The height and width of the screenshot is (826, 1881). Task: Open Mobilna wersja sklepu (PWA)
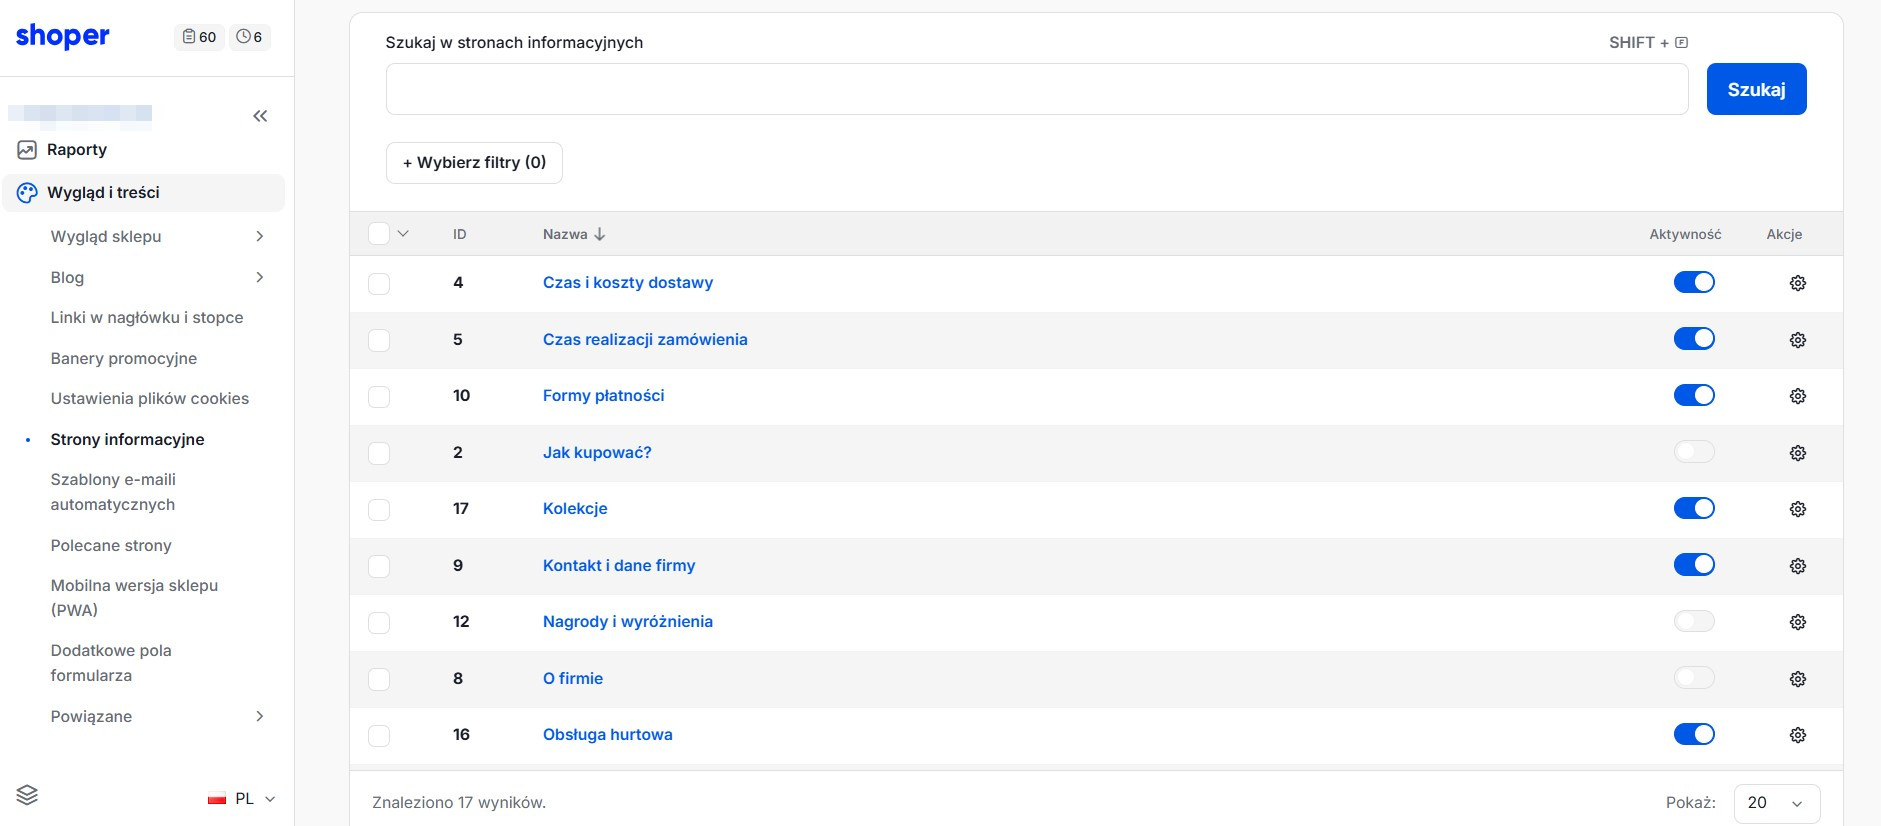[134, 598]
